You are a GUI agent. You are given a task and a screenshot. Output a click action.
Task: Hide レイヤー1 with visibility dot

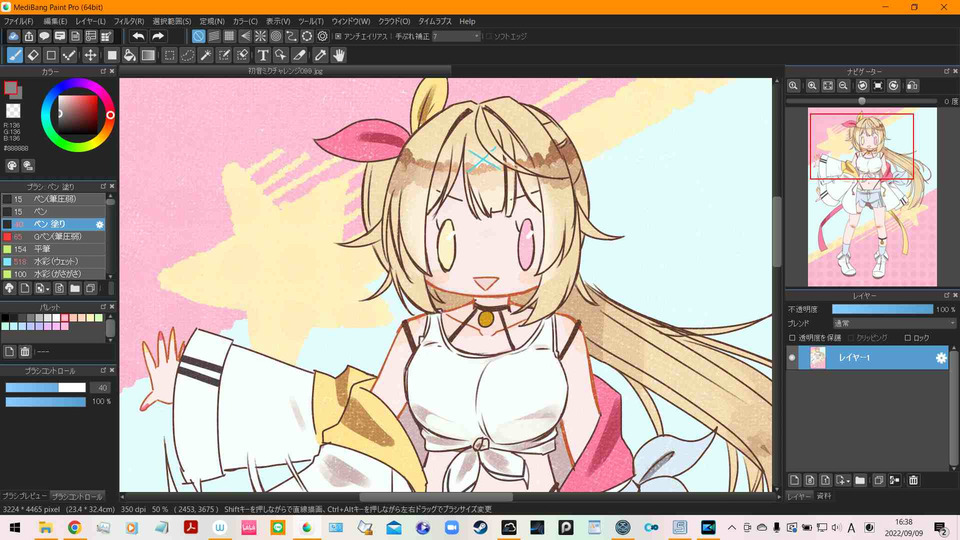(x=792, y=358)
